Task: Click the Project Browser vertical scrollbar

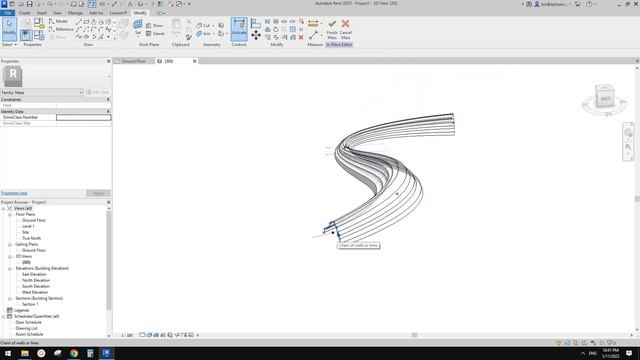Action: pyautogui.click(x=109, y=261)
